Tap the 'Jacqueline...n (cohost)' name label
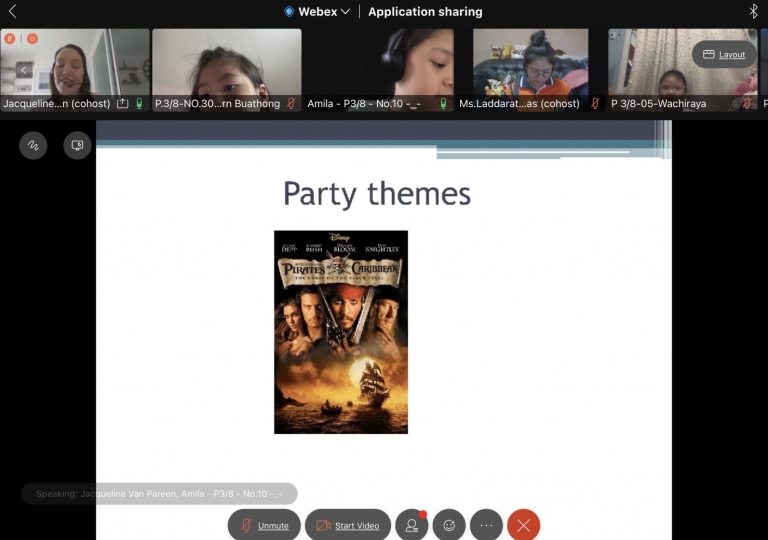The width and height of the screenshot is (768, 540). tap(57, 103)
